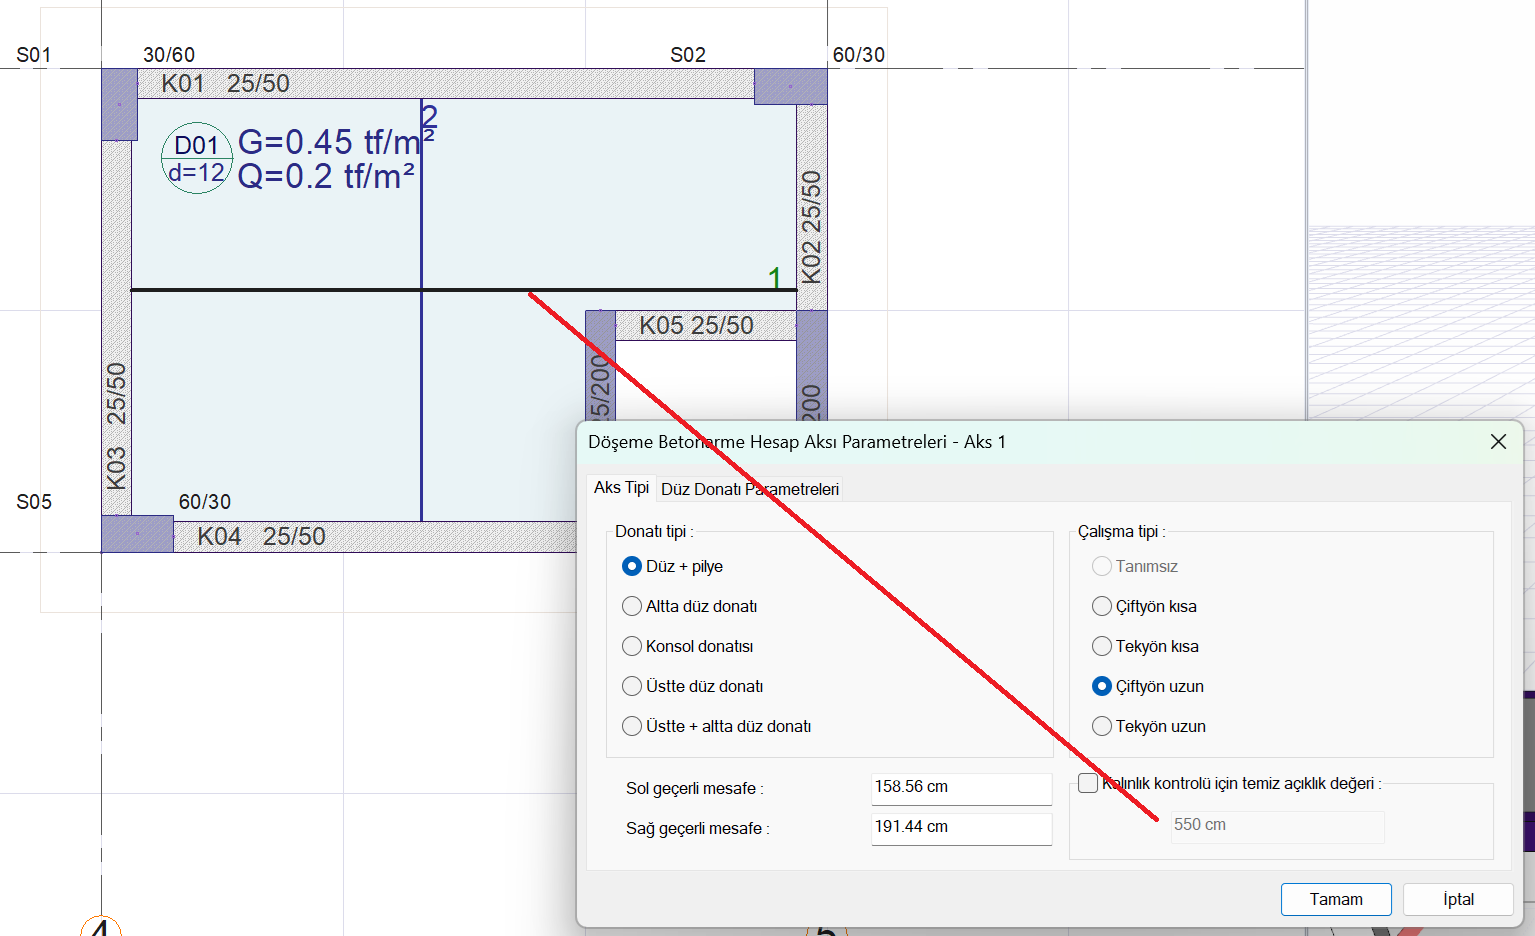
Task: Click the 550 cm disabled value field
Action: tap(1278, 825)
